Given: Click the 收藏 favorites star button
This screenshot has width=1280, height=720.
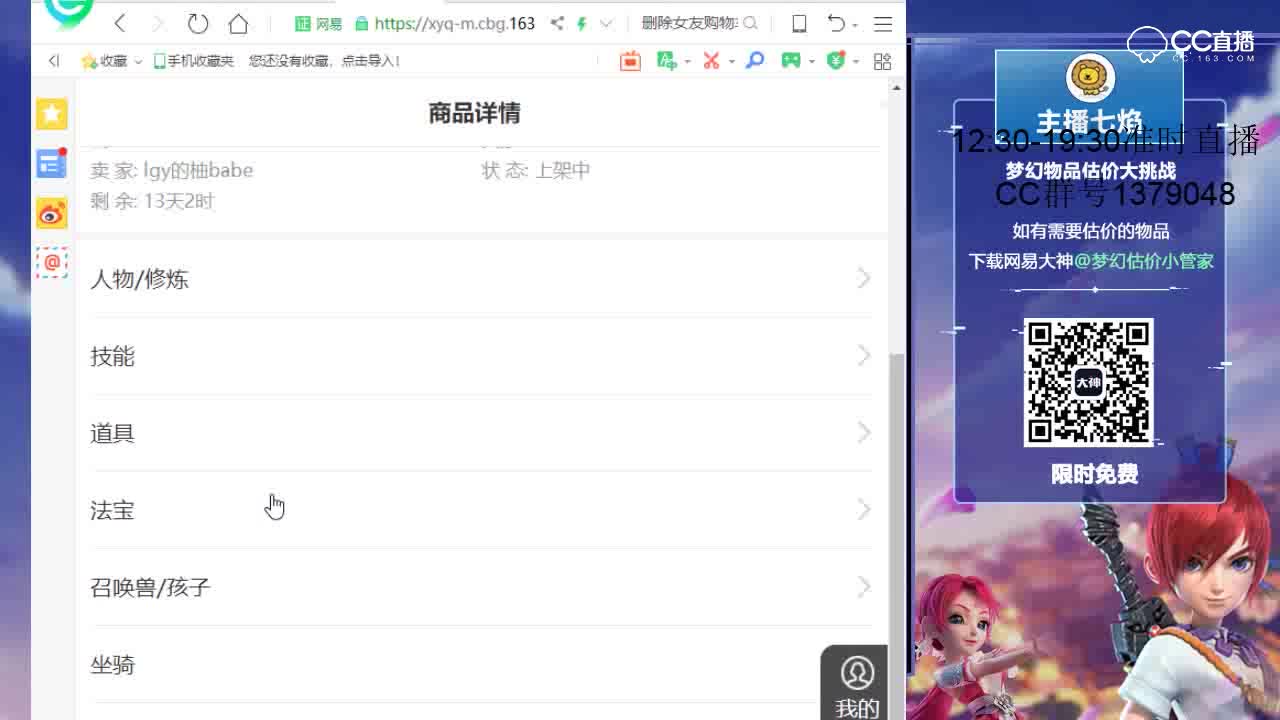Looking at the screenshot, I should coord(104,61).
